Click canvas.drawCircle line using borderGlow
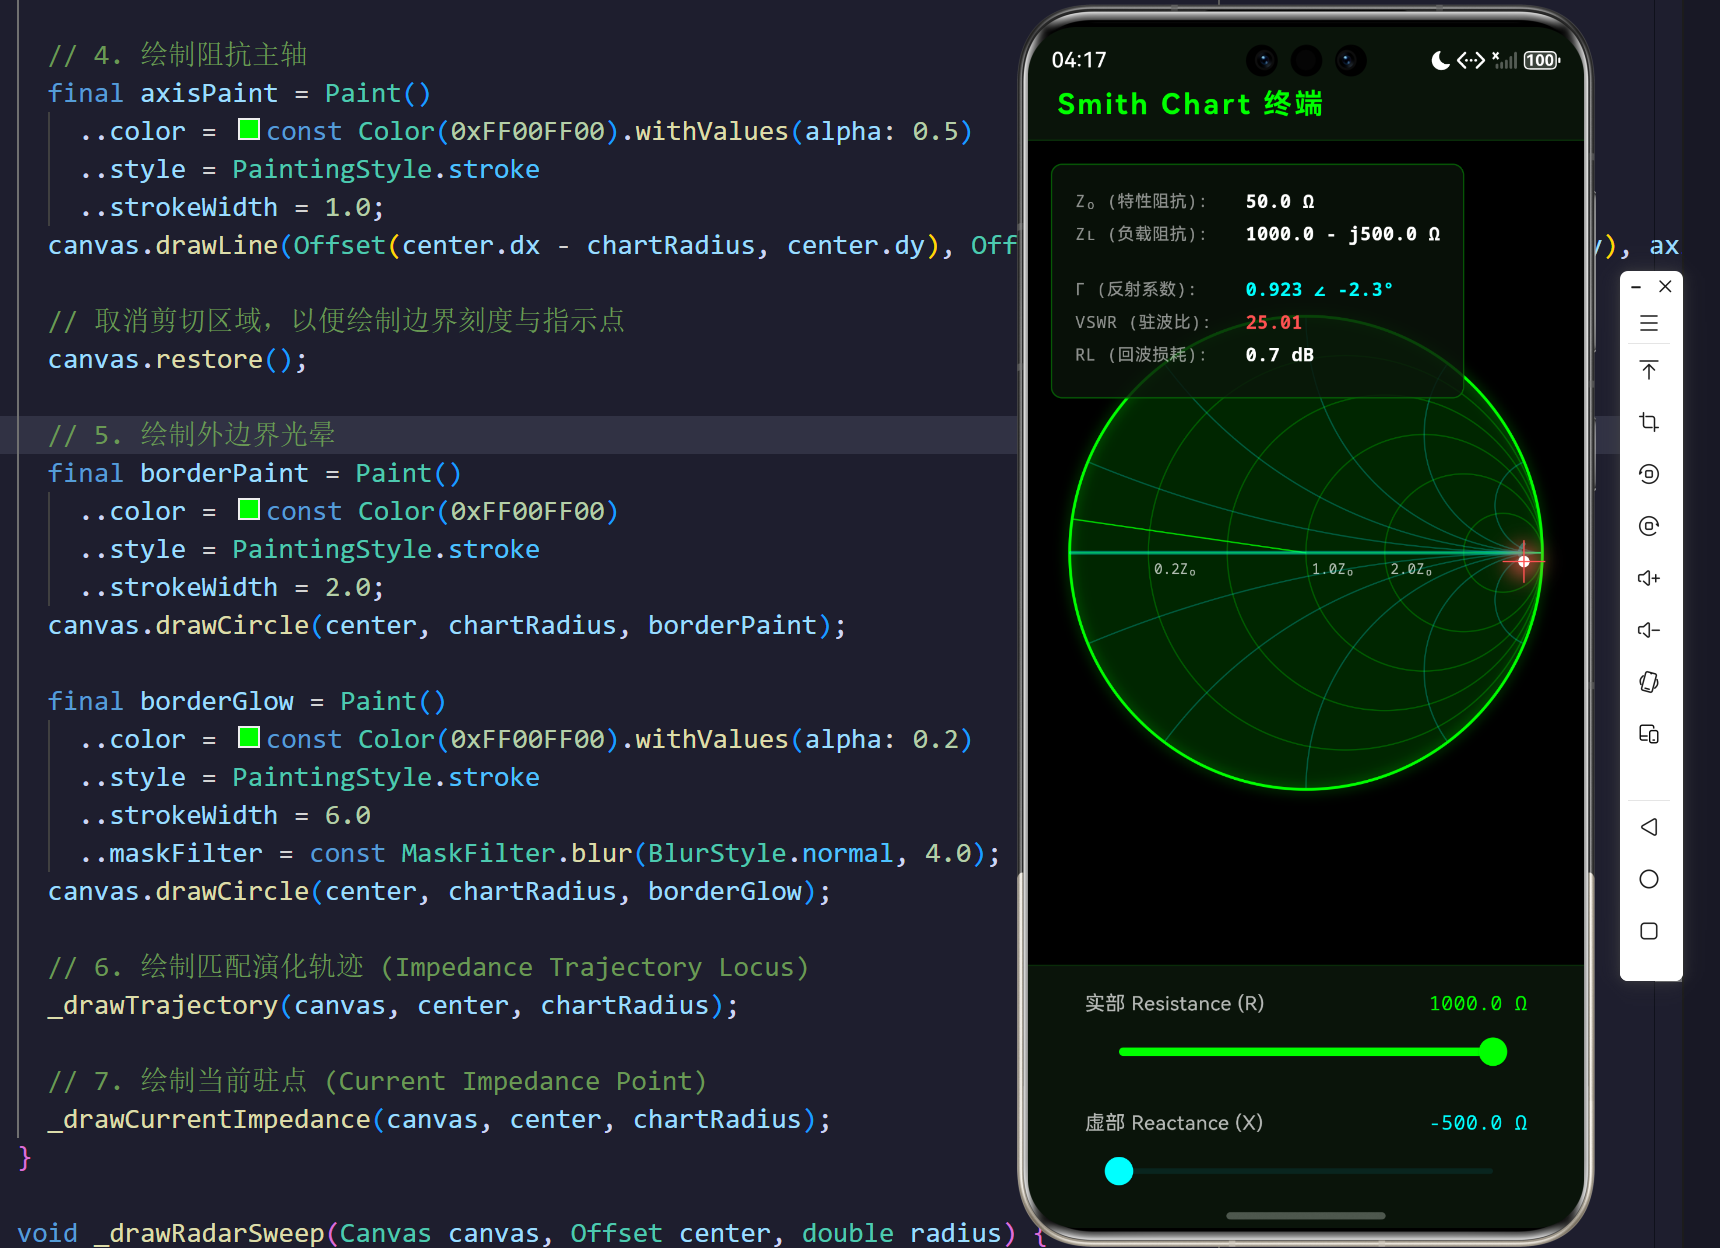This screenshot has height=1248, width=1720. click(439, 891)
